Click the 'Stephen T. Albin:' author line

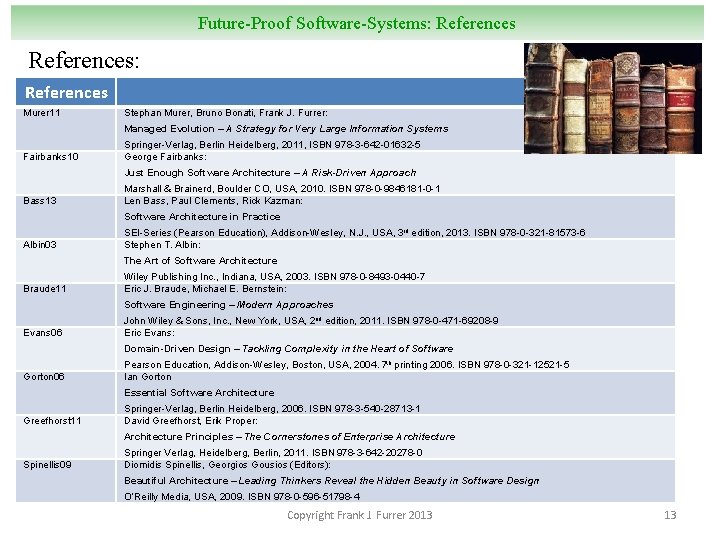(x=162, y=245)
